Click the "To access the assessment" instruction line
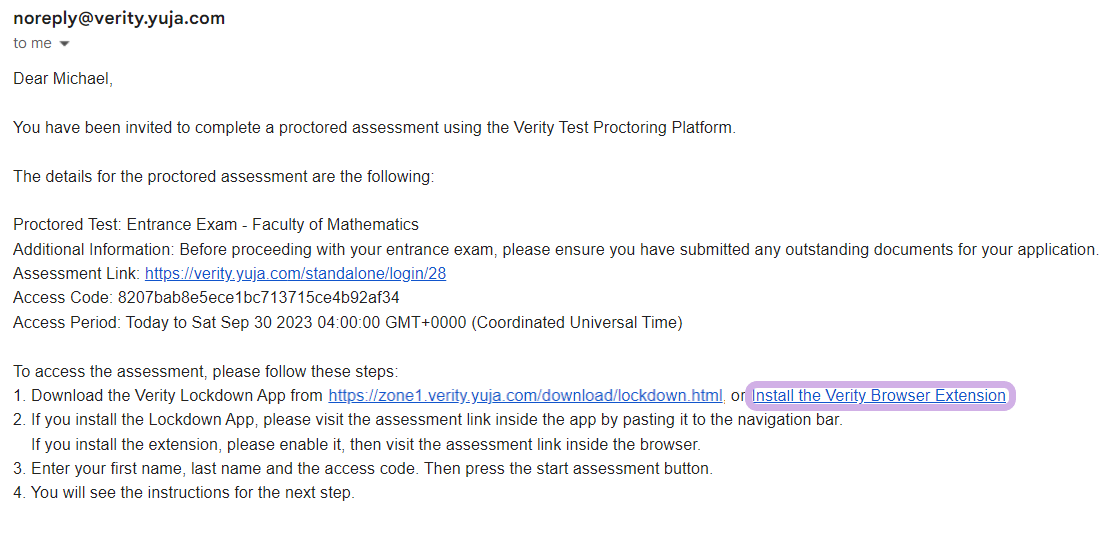1108x534 pixels. tap(206, 372)
